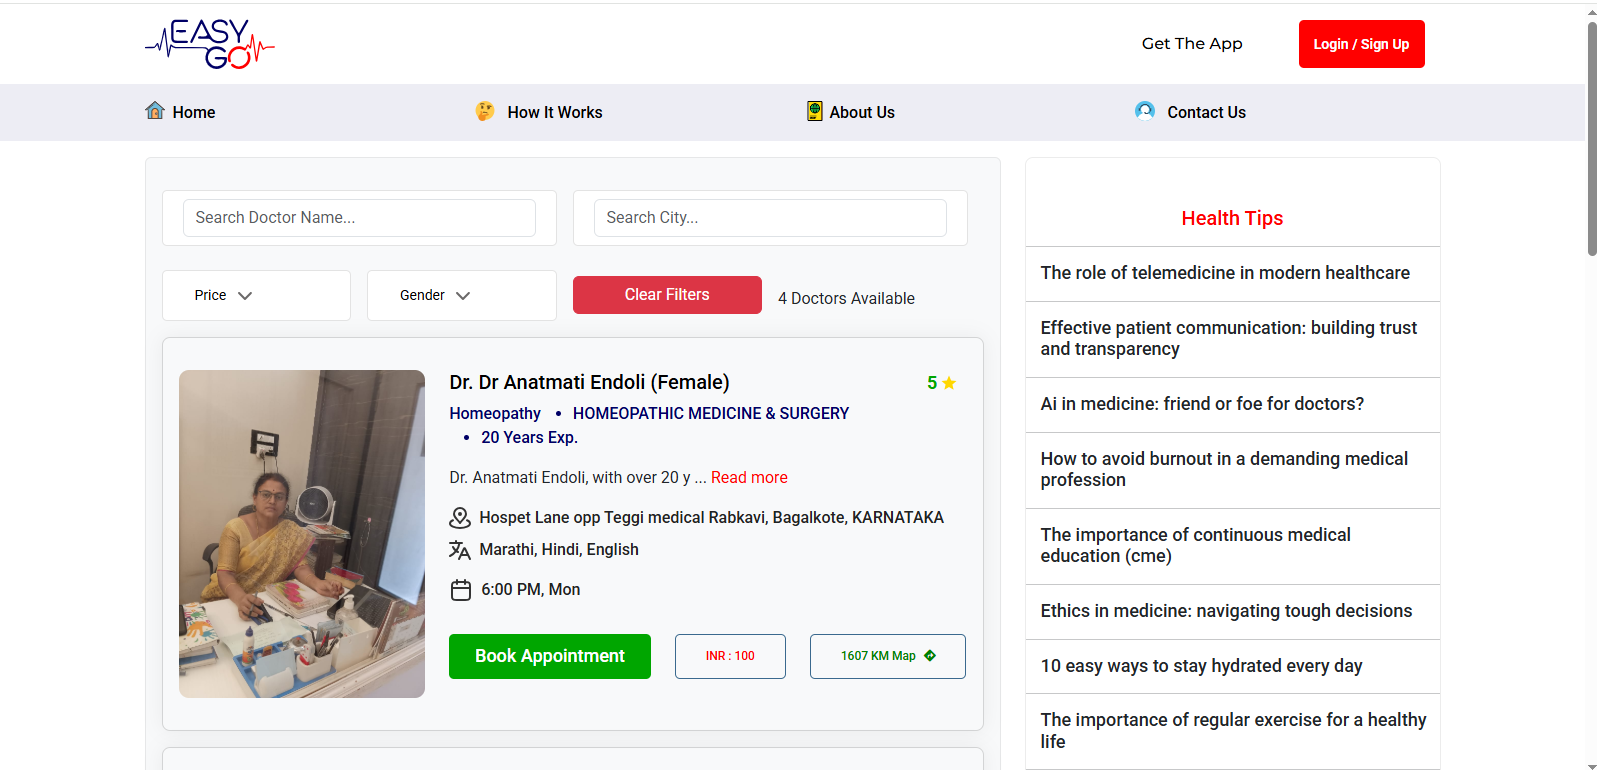The width and height of the screenshot is (1597, 770).
Task: Click Login / Sign Up button
Action: [1361, 44]
